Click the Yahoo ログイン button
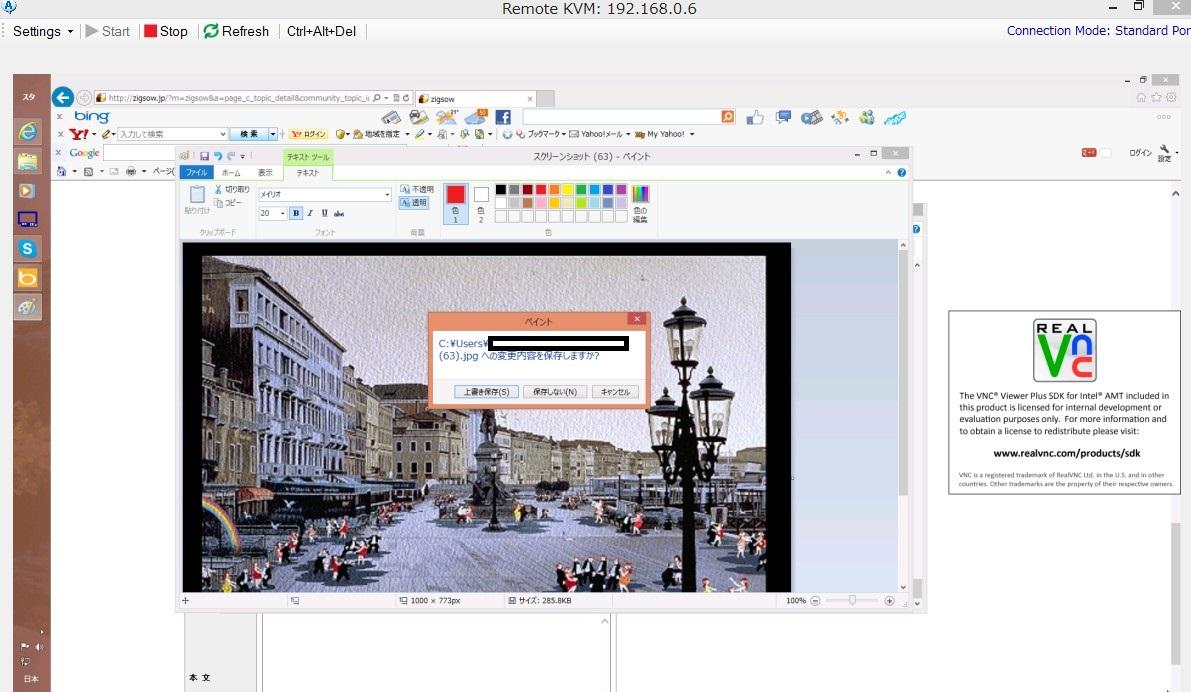The height and width of the screenshot is (692, 1191). click(x=309, y=134)
